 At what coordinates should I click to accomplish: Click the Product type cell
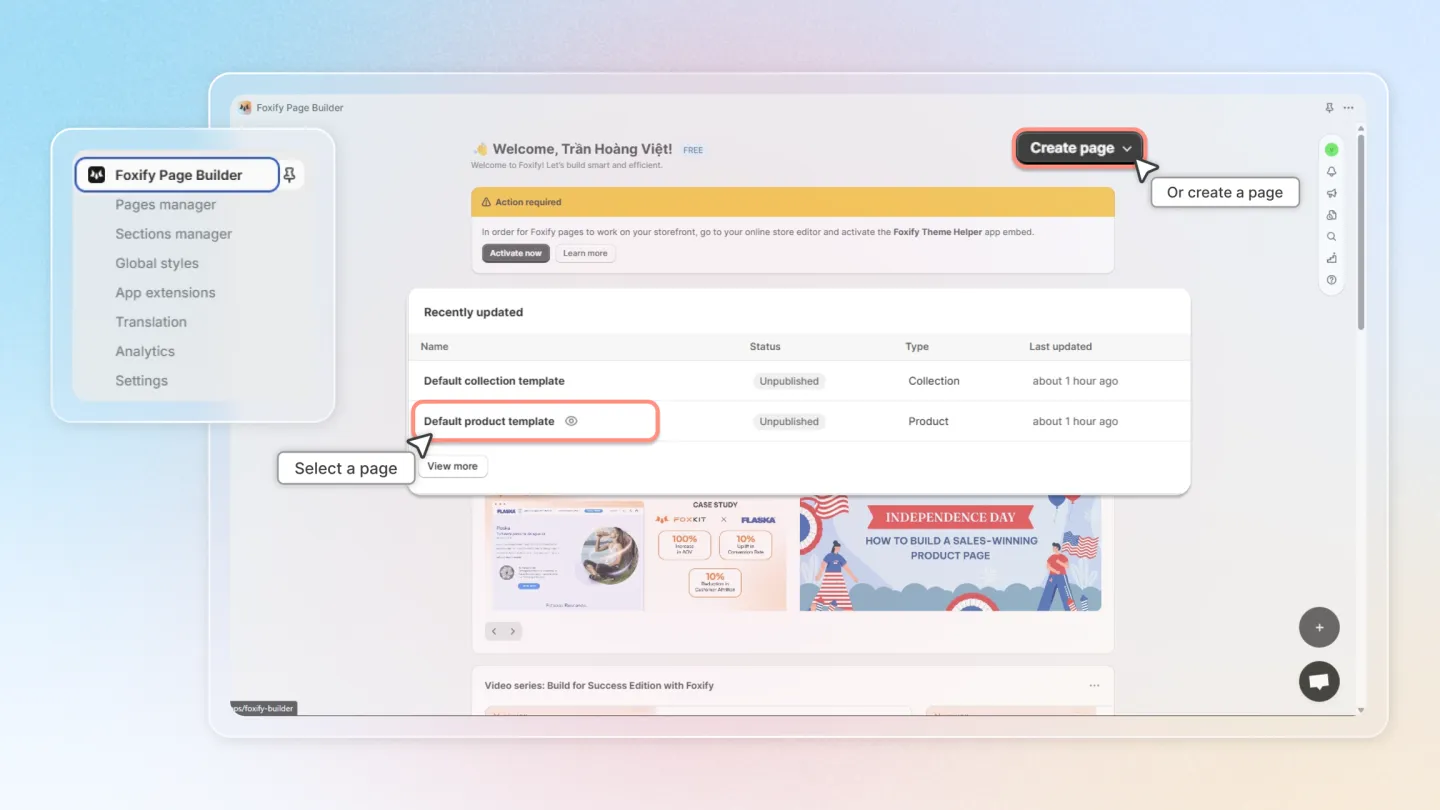coord(928,421)
